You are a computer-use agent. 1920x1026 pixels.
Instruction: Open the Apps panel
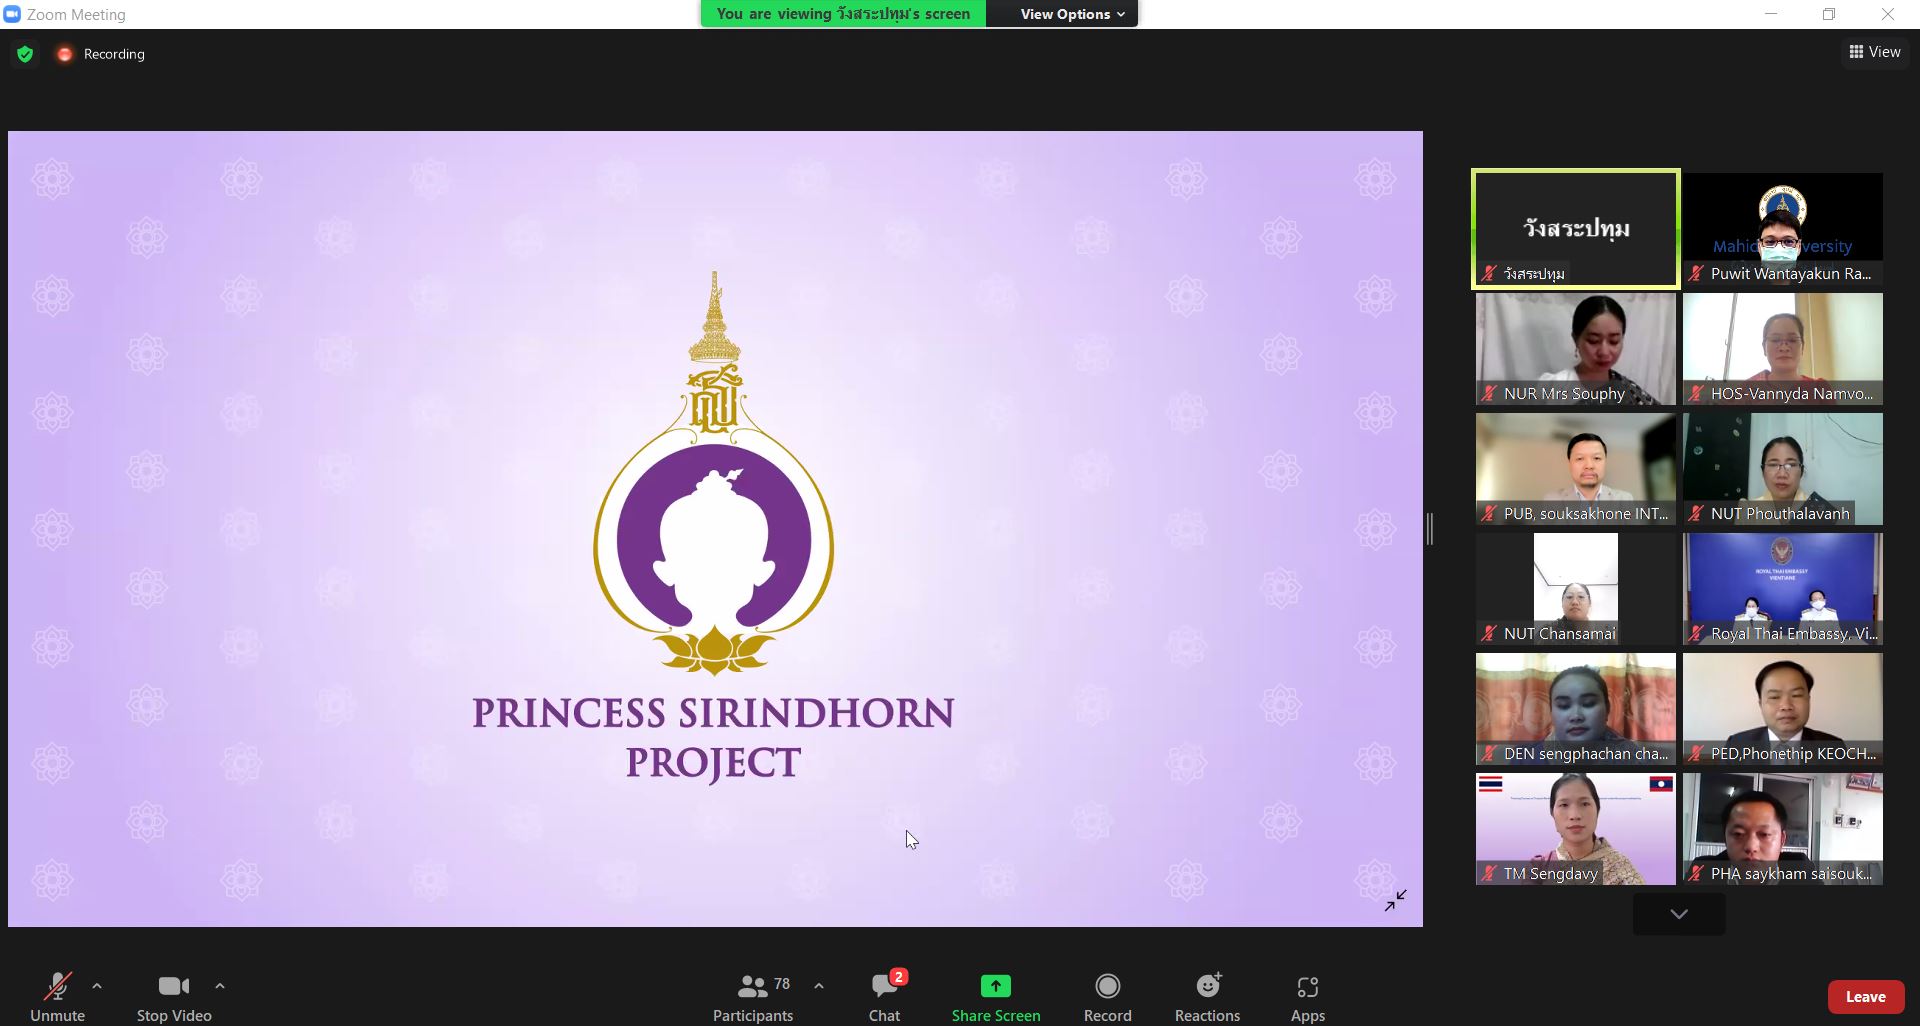pyautogui.click(x=1307, y=996)
